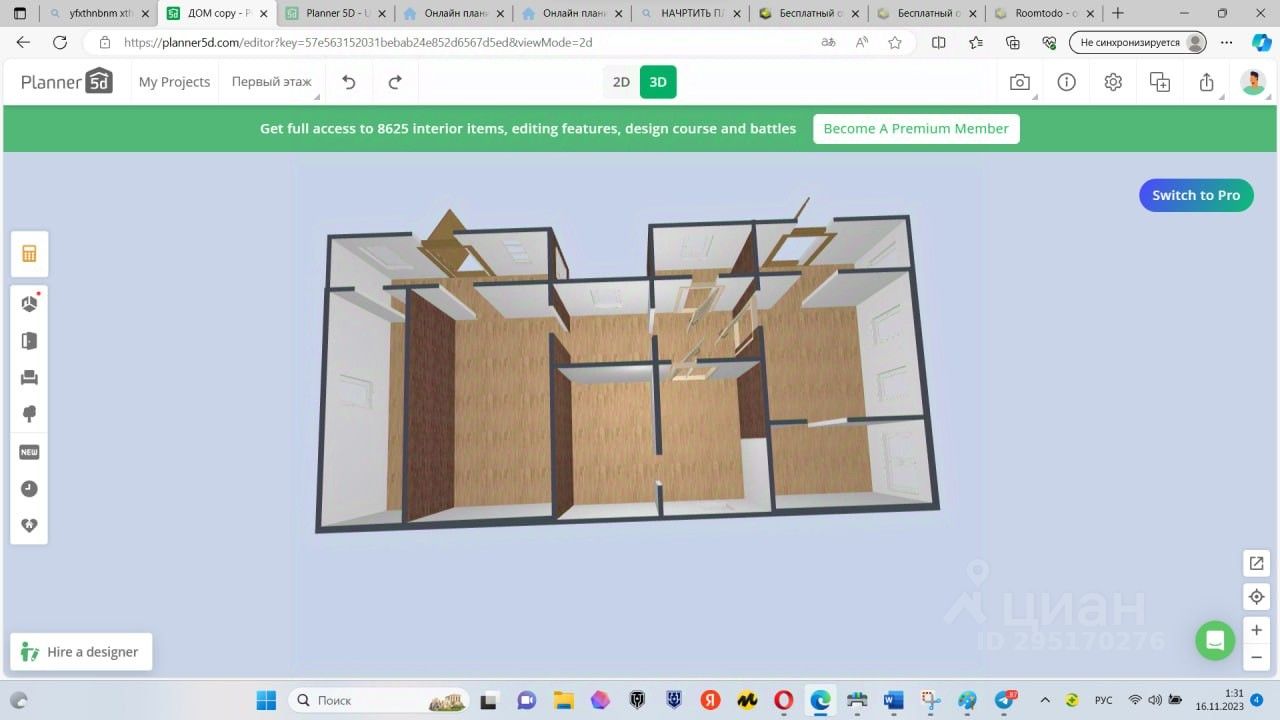
Task: Close the ДОМ copy browser tab
Action: [x=263, y=14]
